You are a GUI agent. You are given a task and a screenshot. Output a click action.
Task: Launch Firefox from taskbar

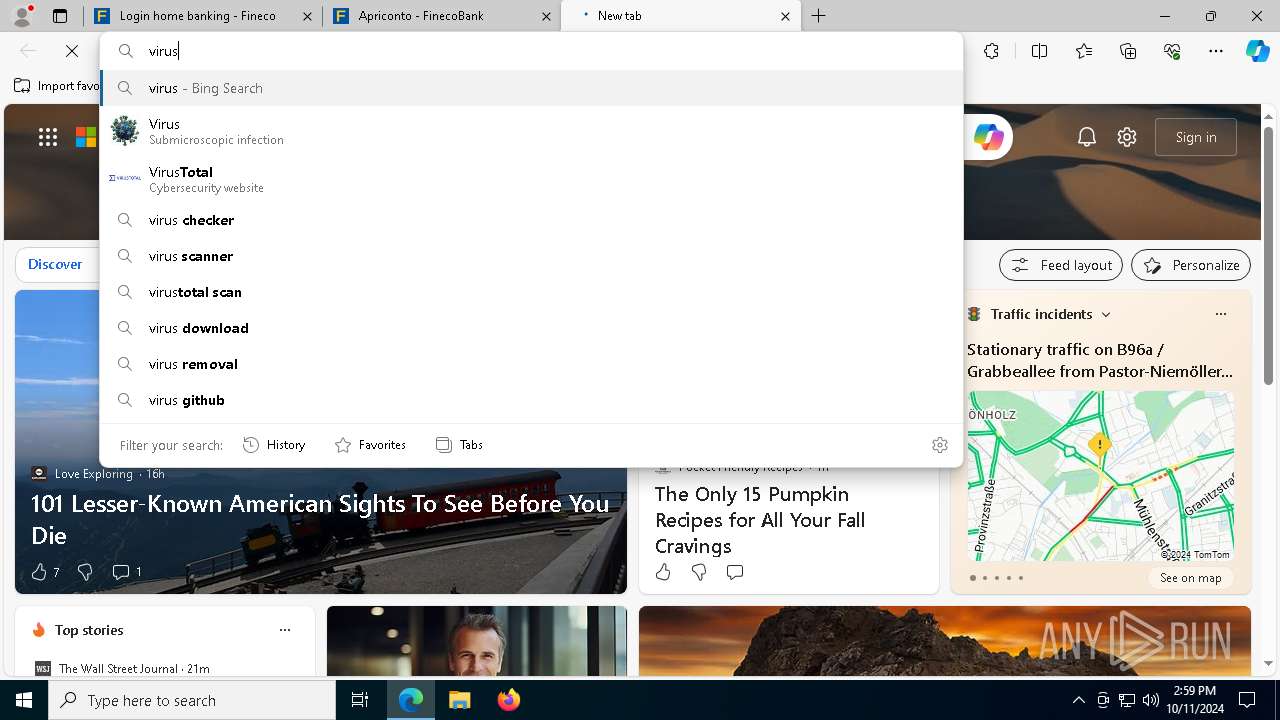[x=508, y=700]
